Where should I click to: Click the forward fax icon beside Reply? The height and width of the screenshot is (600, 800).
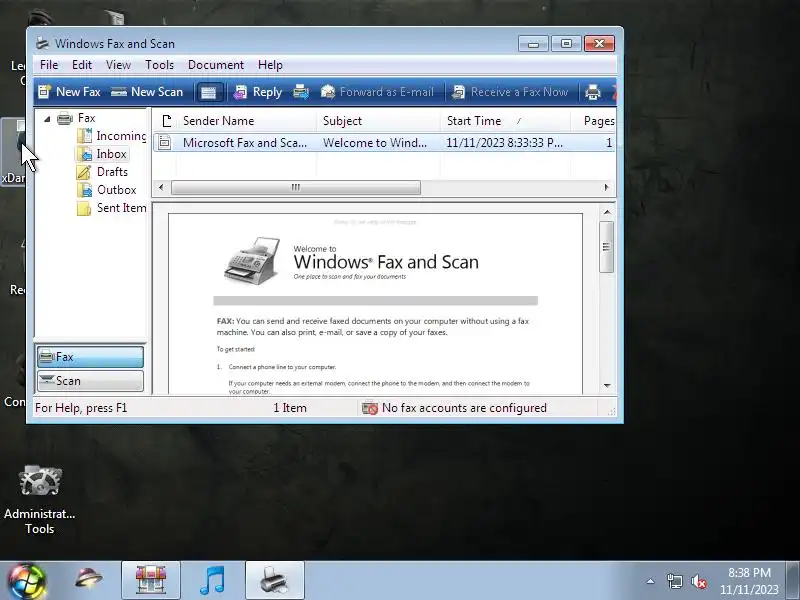[301, 92]
